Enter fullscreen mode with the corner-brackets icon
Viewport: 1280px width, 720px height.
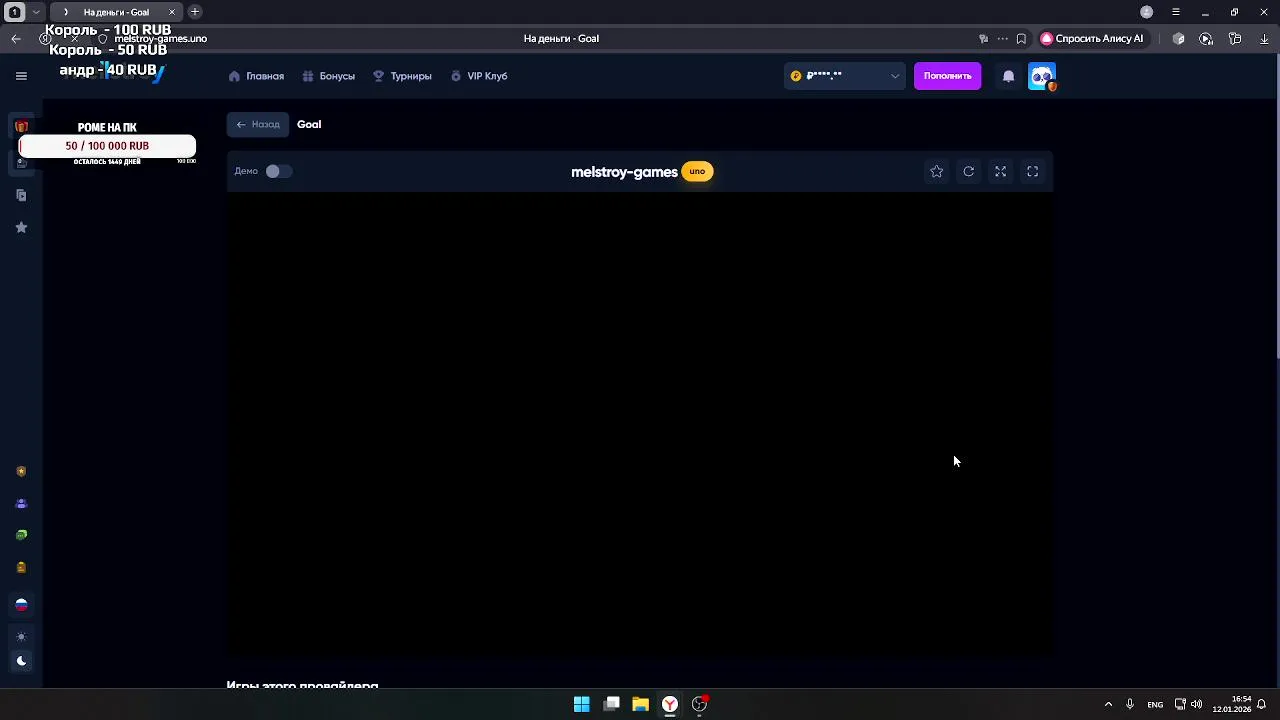1033,172
